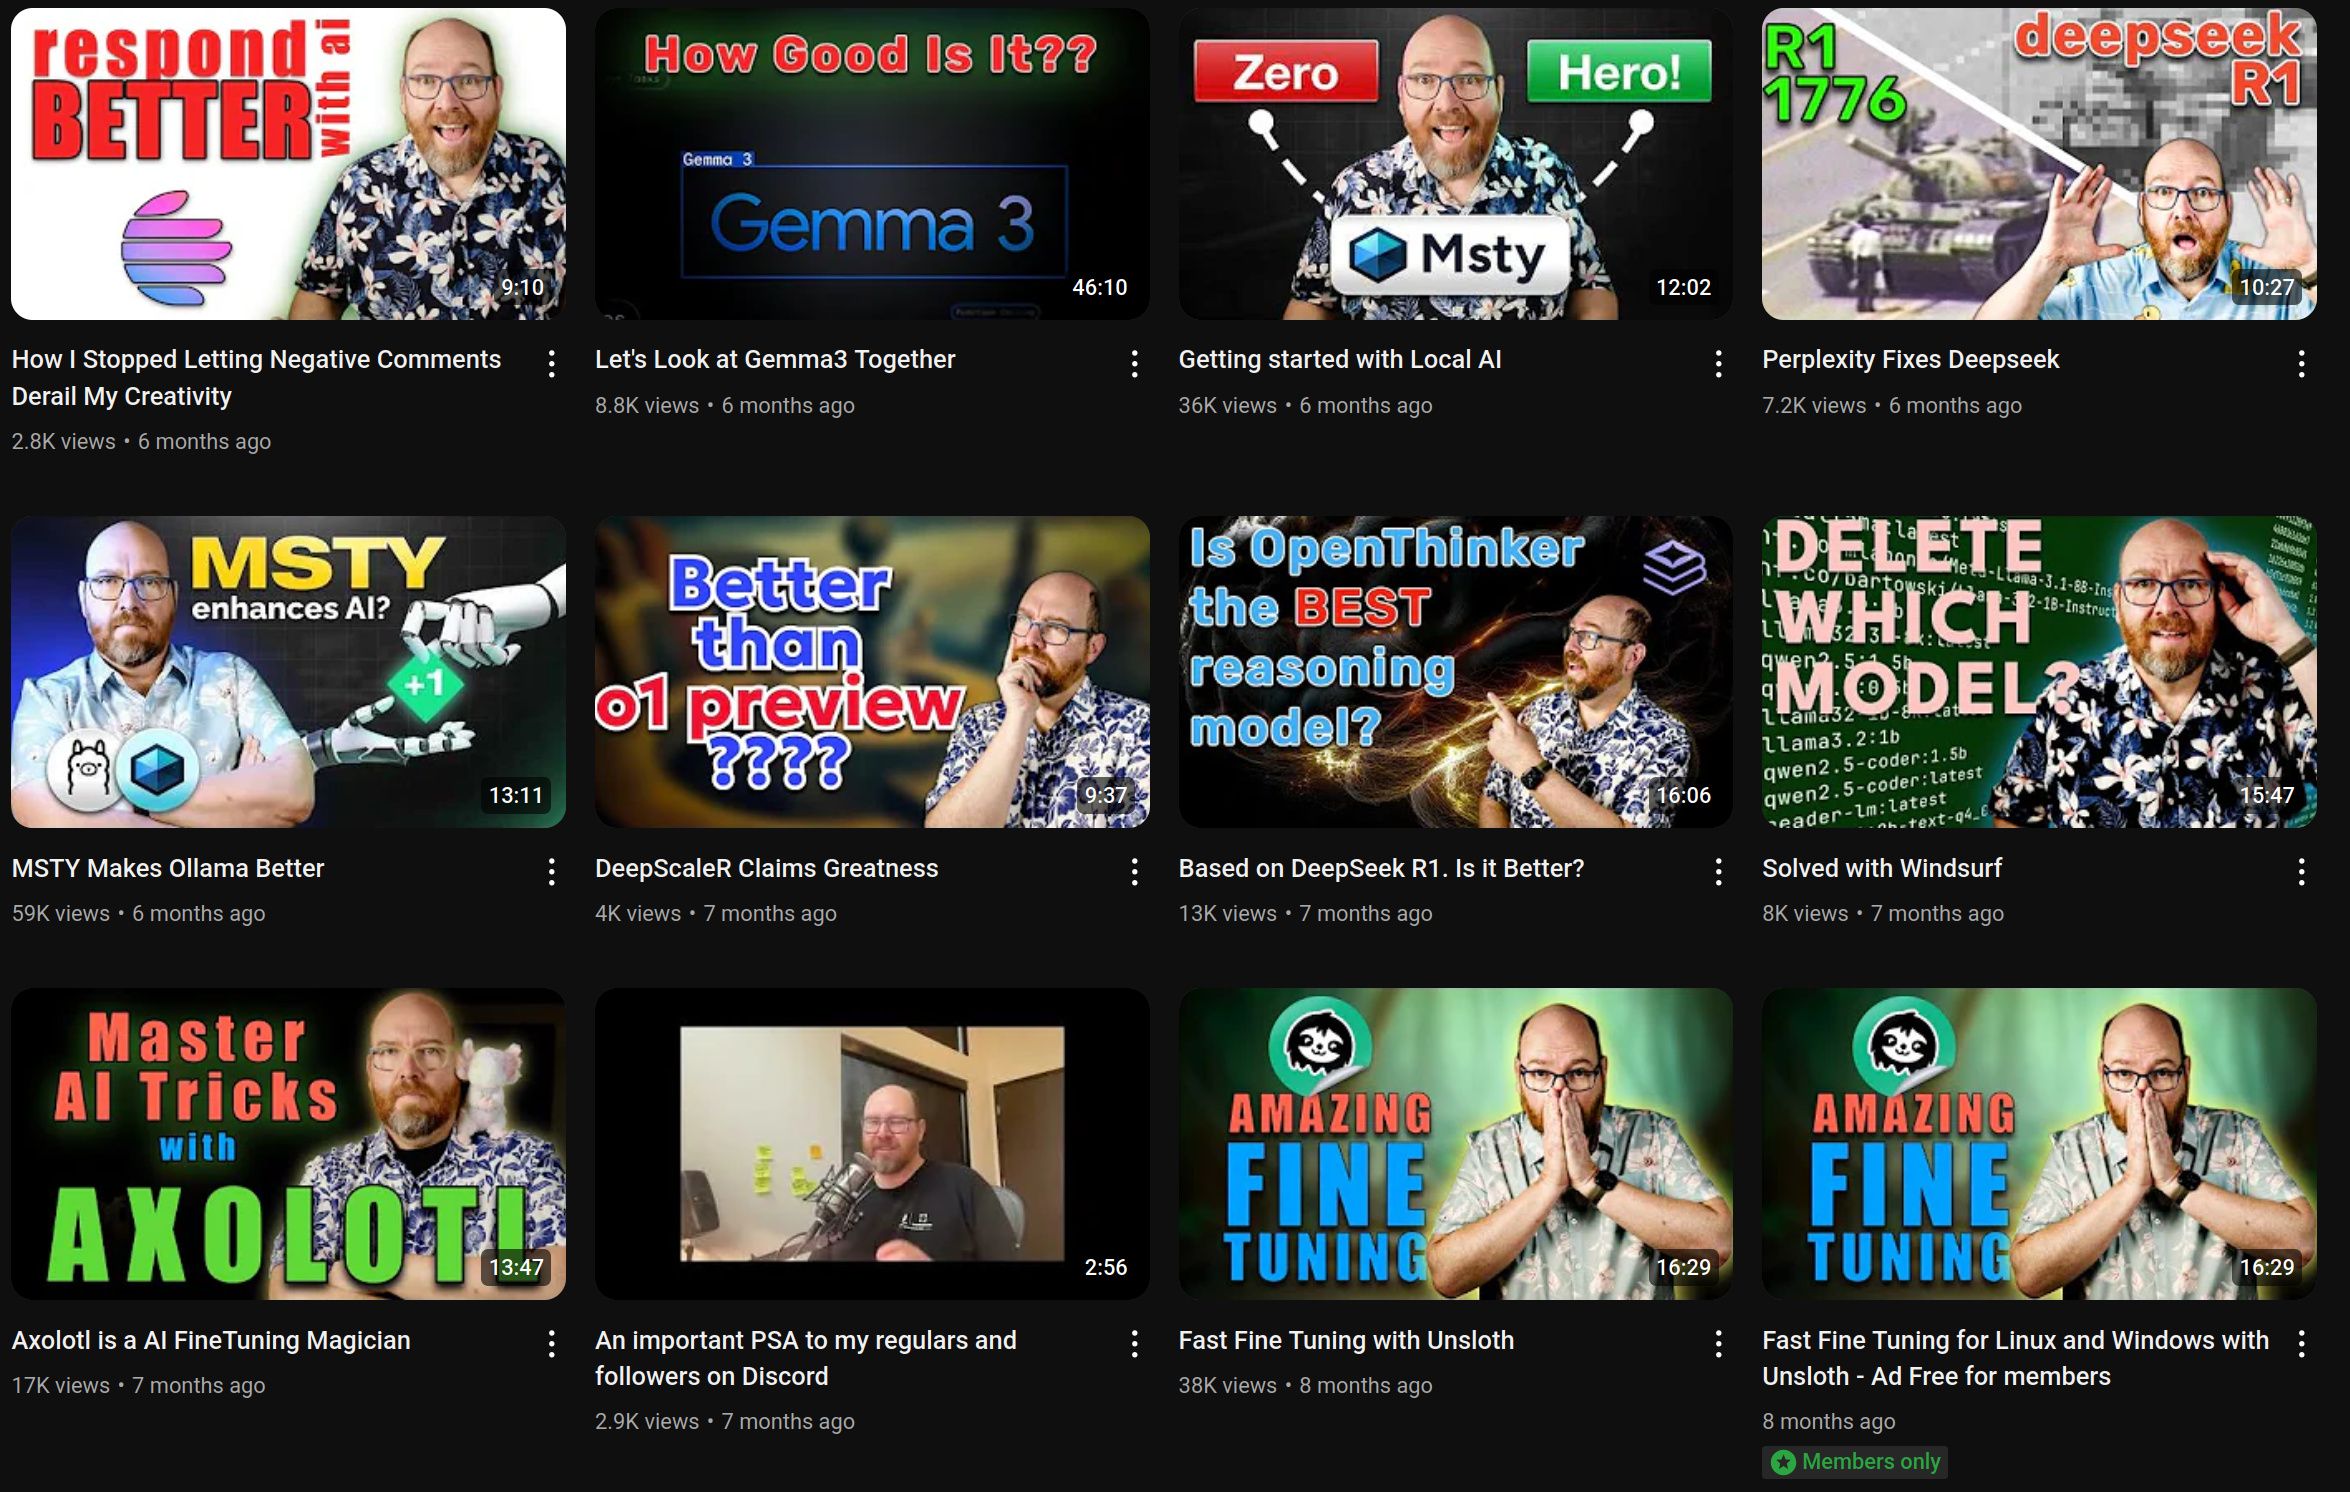The height and width of the screenshot is (1492, 2350).
Task: Open the Gemma 3 How Good Is It thumbnail
Action: 871,165
